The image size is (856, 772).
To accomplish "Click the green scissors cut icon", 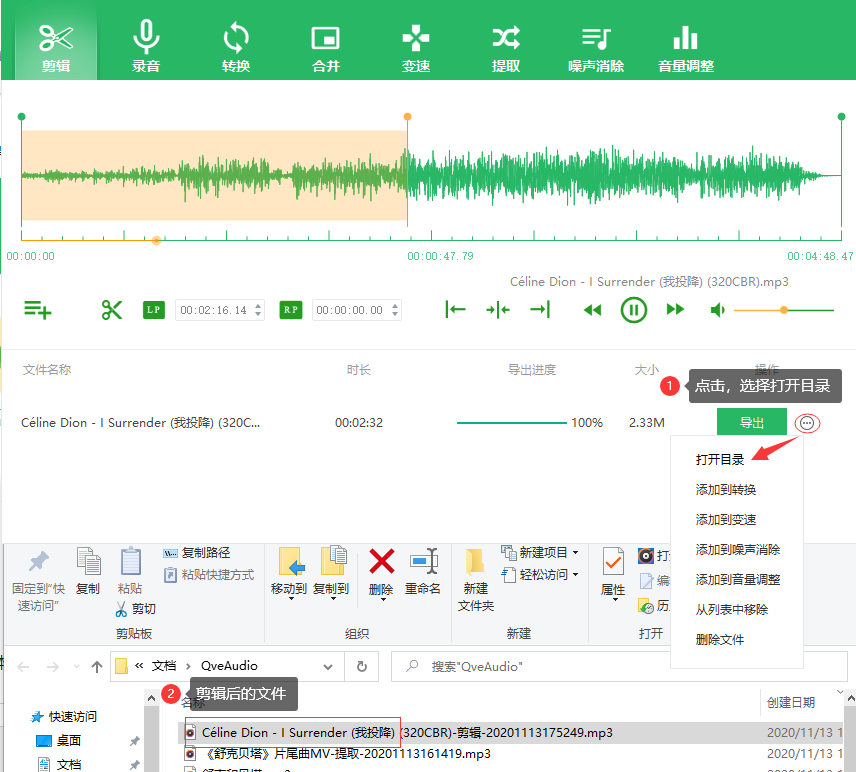I will pyautogui.click(x=112, y=310).
